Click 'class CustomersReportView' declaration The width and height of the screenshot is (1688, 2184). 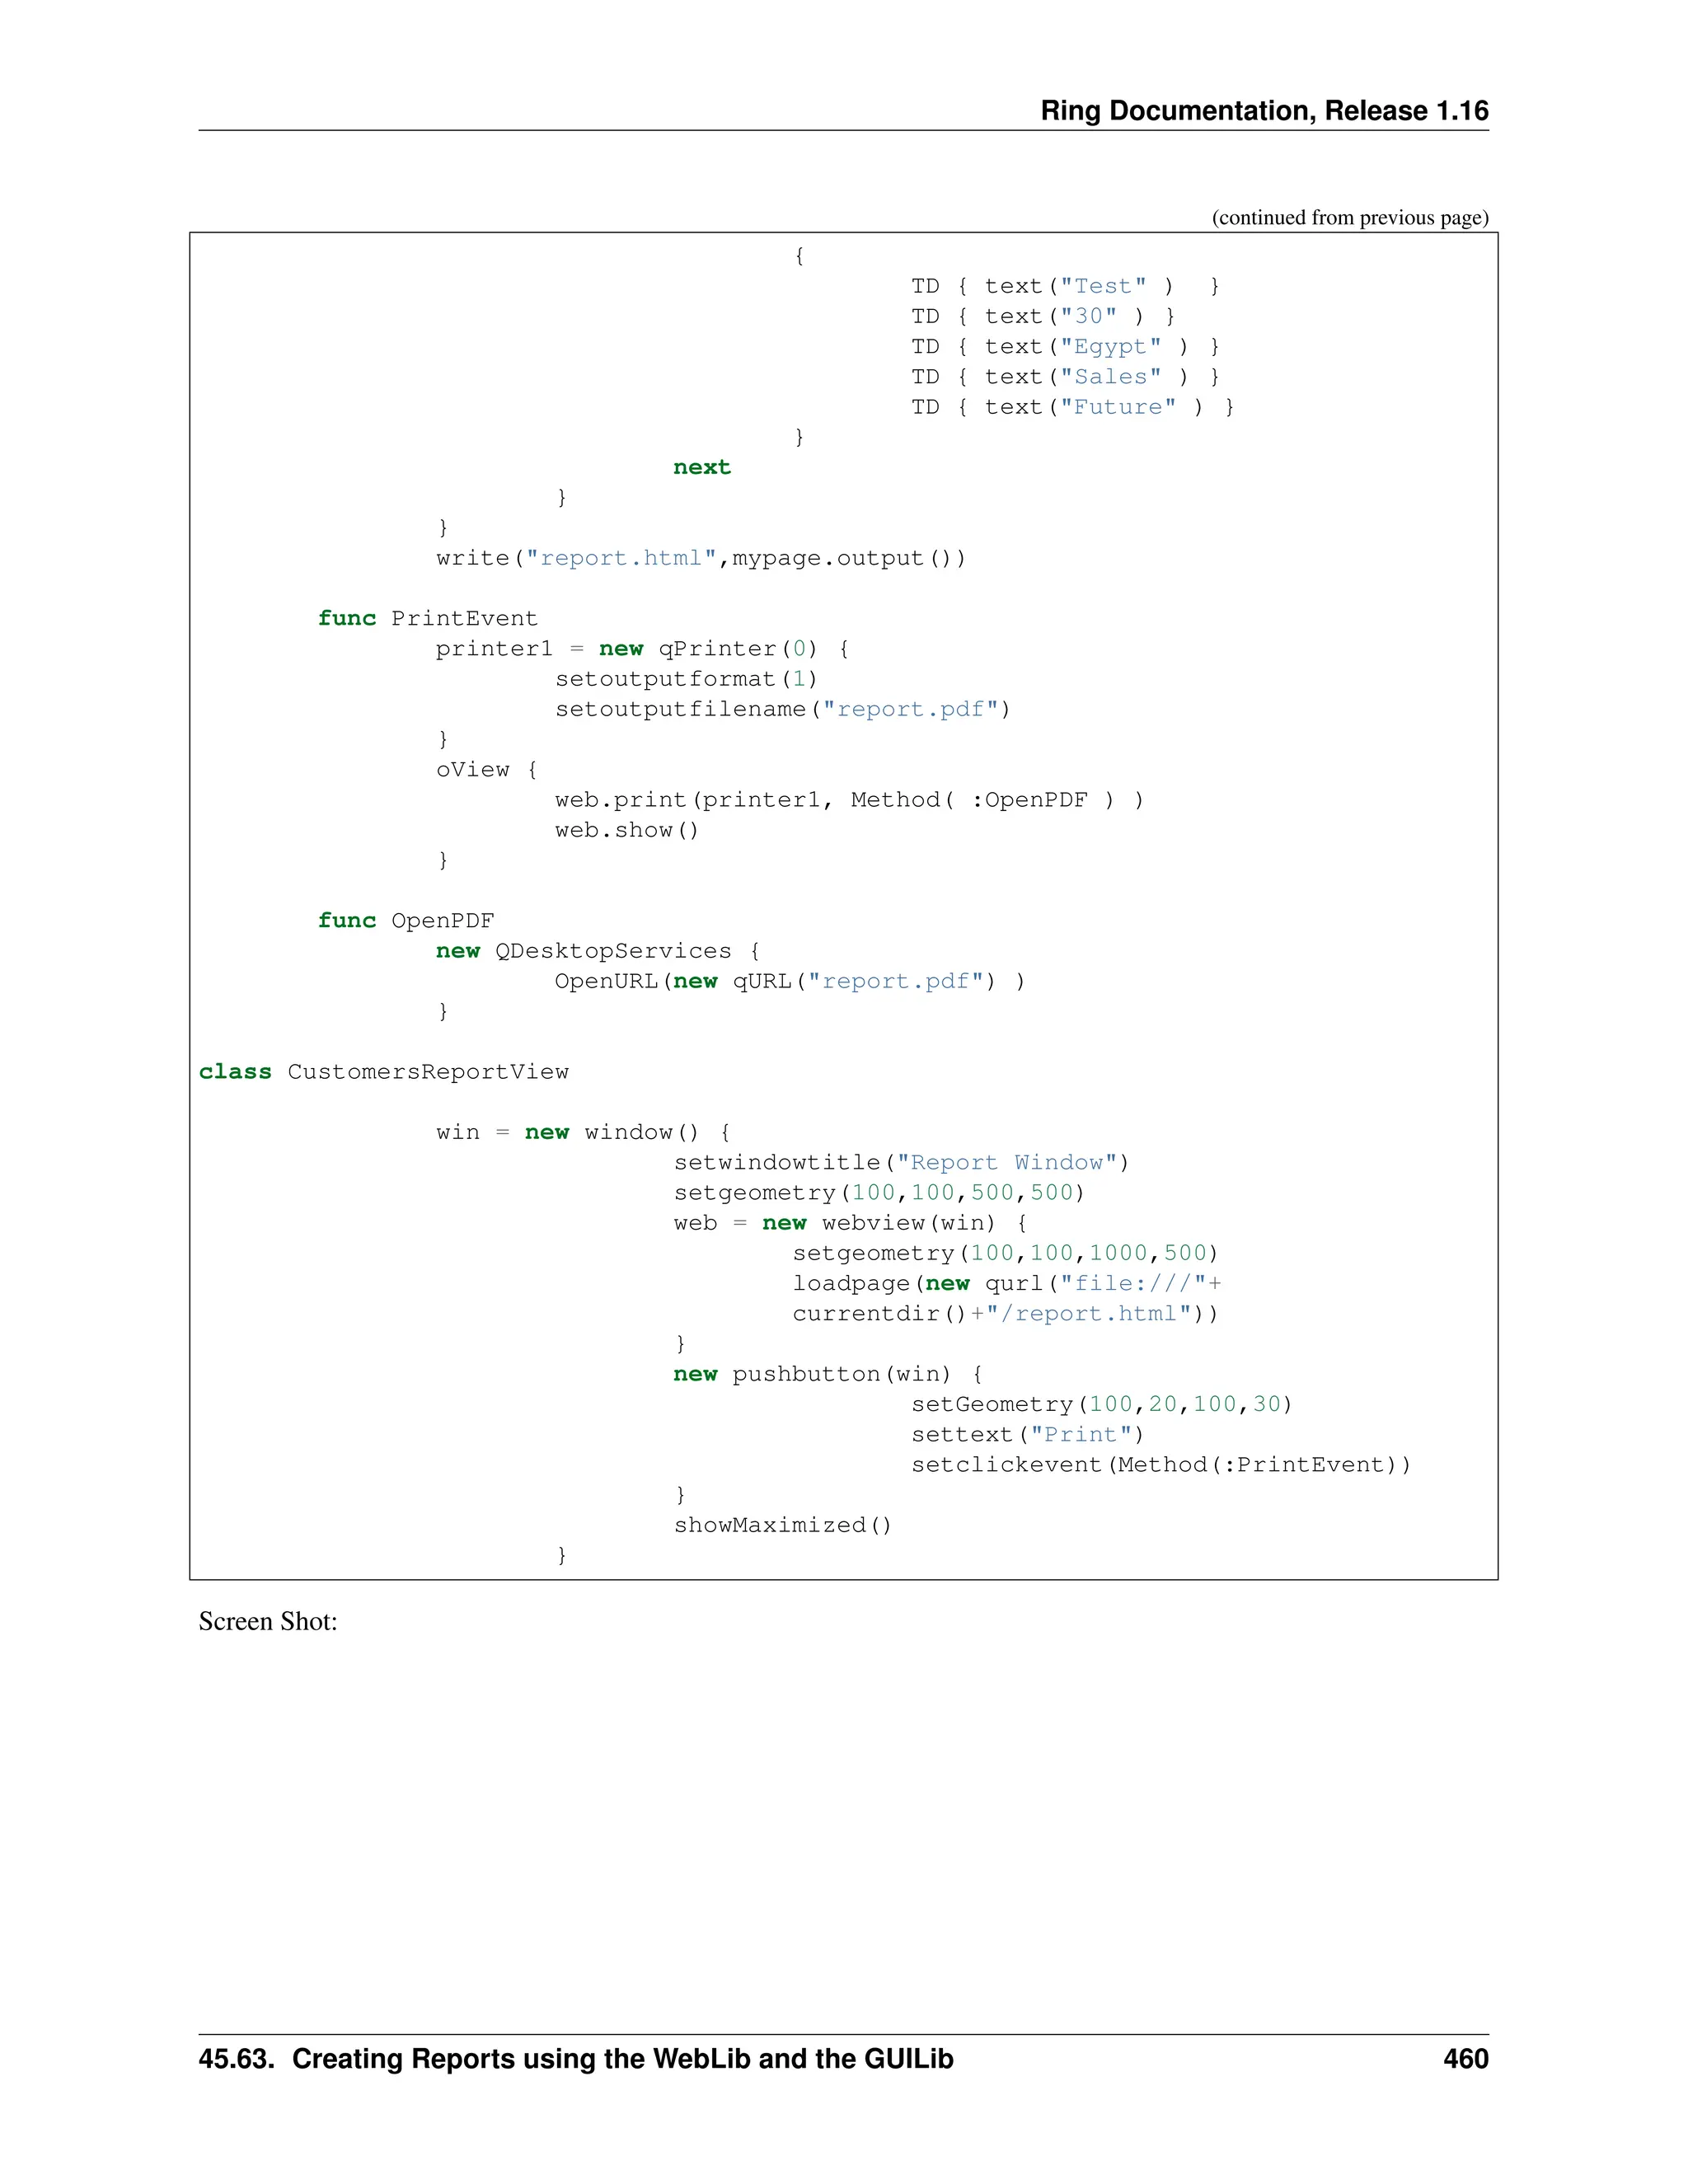pos(383,1071)
